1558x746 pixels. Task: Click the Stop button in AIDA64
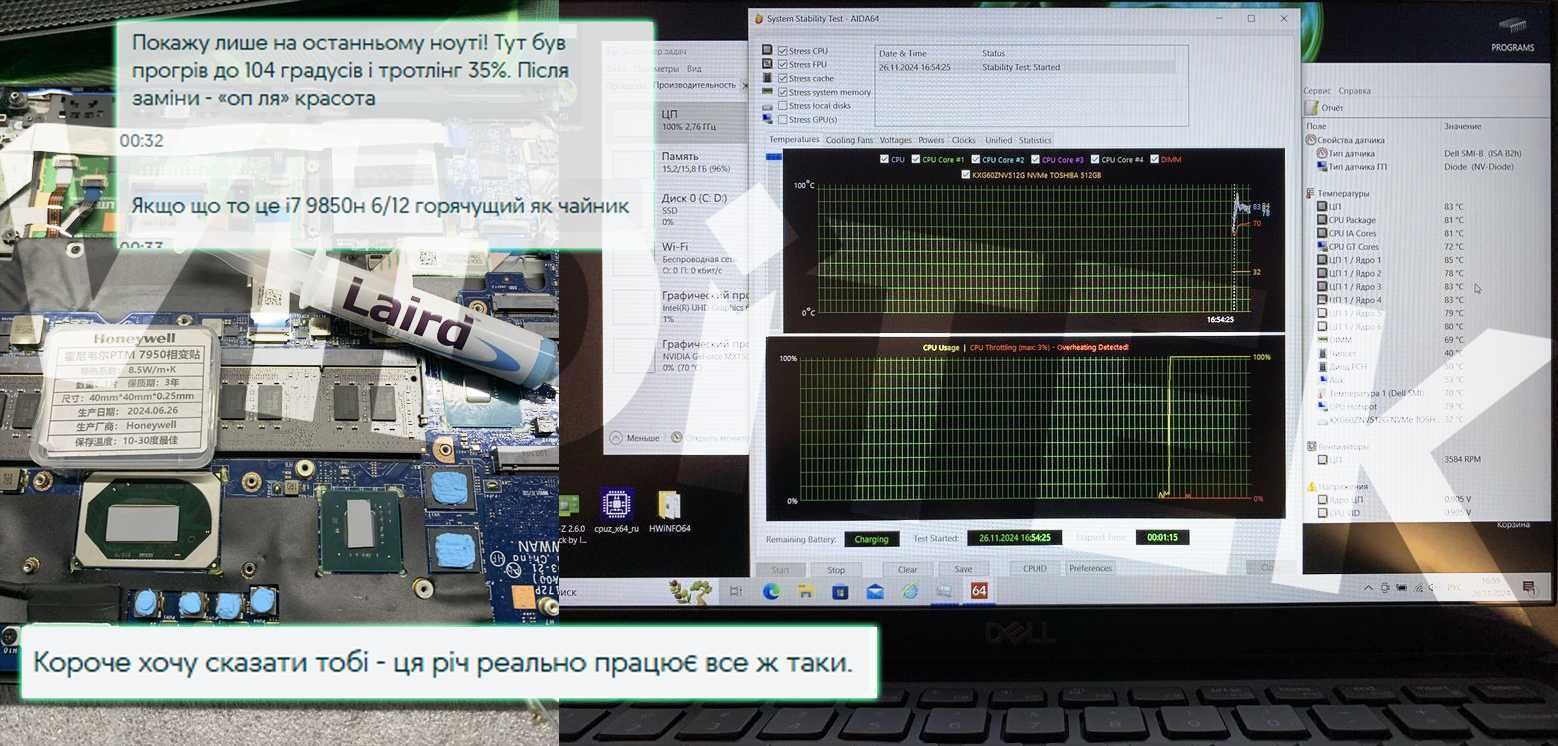click(x=836, y=569)
